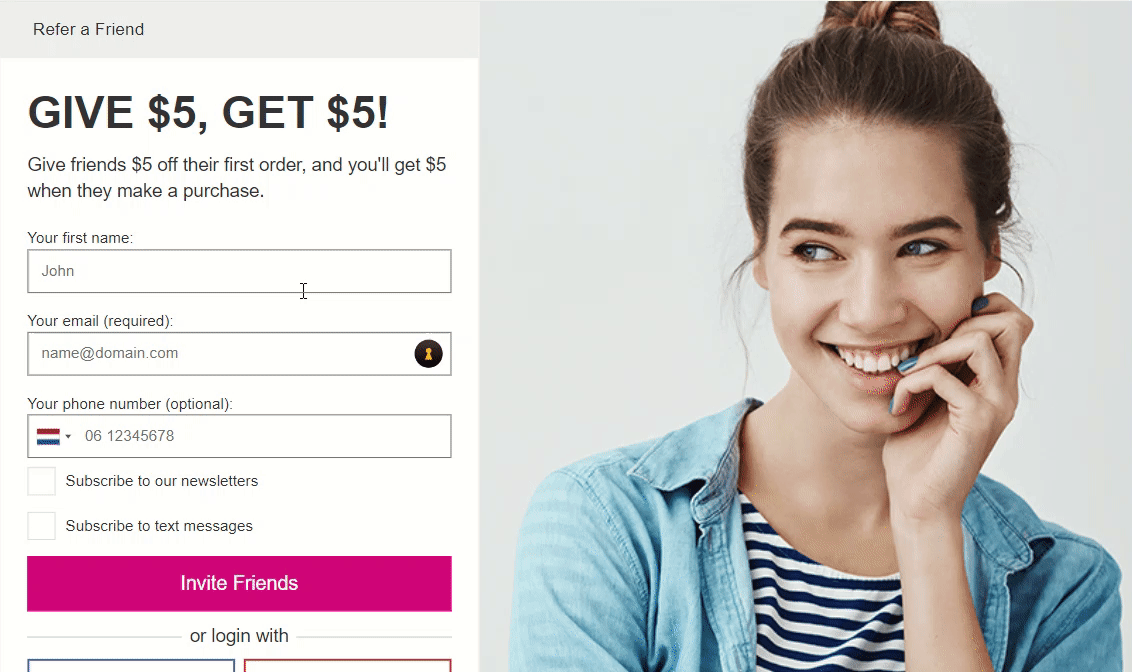1132x672 pixels.
Task: Open the Refer a Friend header tab
Action: (x=88, y=30)
